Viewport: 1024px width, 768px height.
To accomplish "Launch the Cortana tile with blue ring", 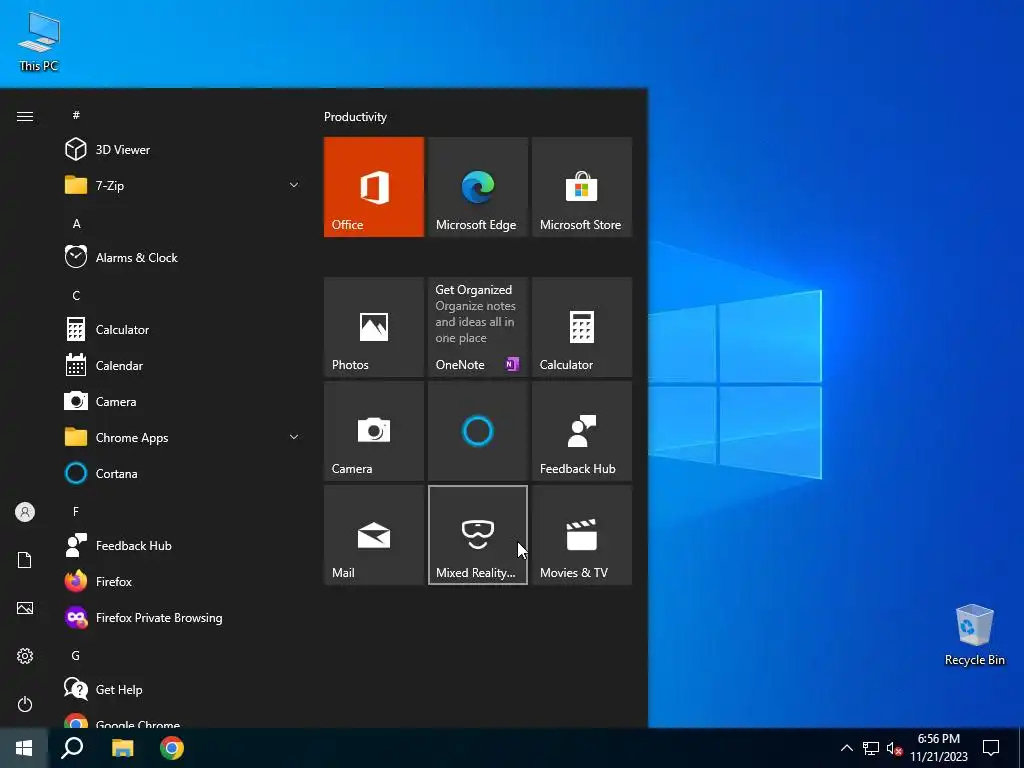I will (477, 431).
